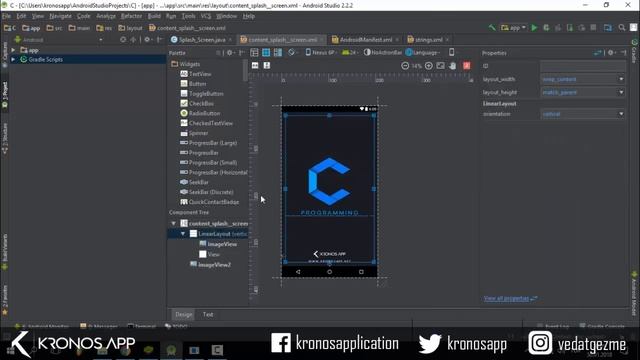This screenshot has width=640, height=360.
Task: Select the pan hand tool in designer
Action: pyautogui.click(x=453, y=66)
